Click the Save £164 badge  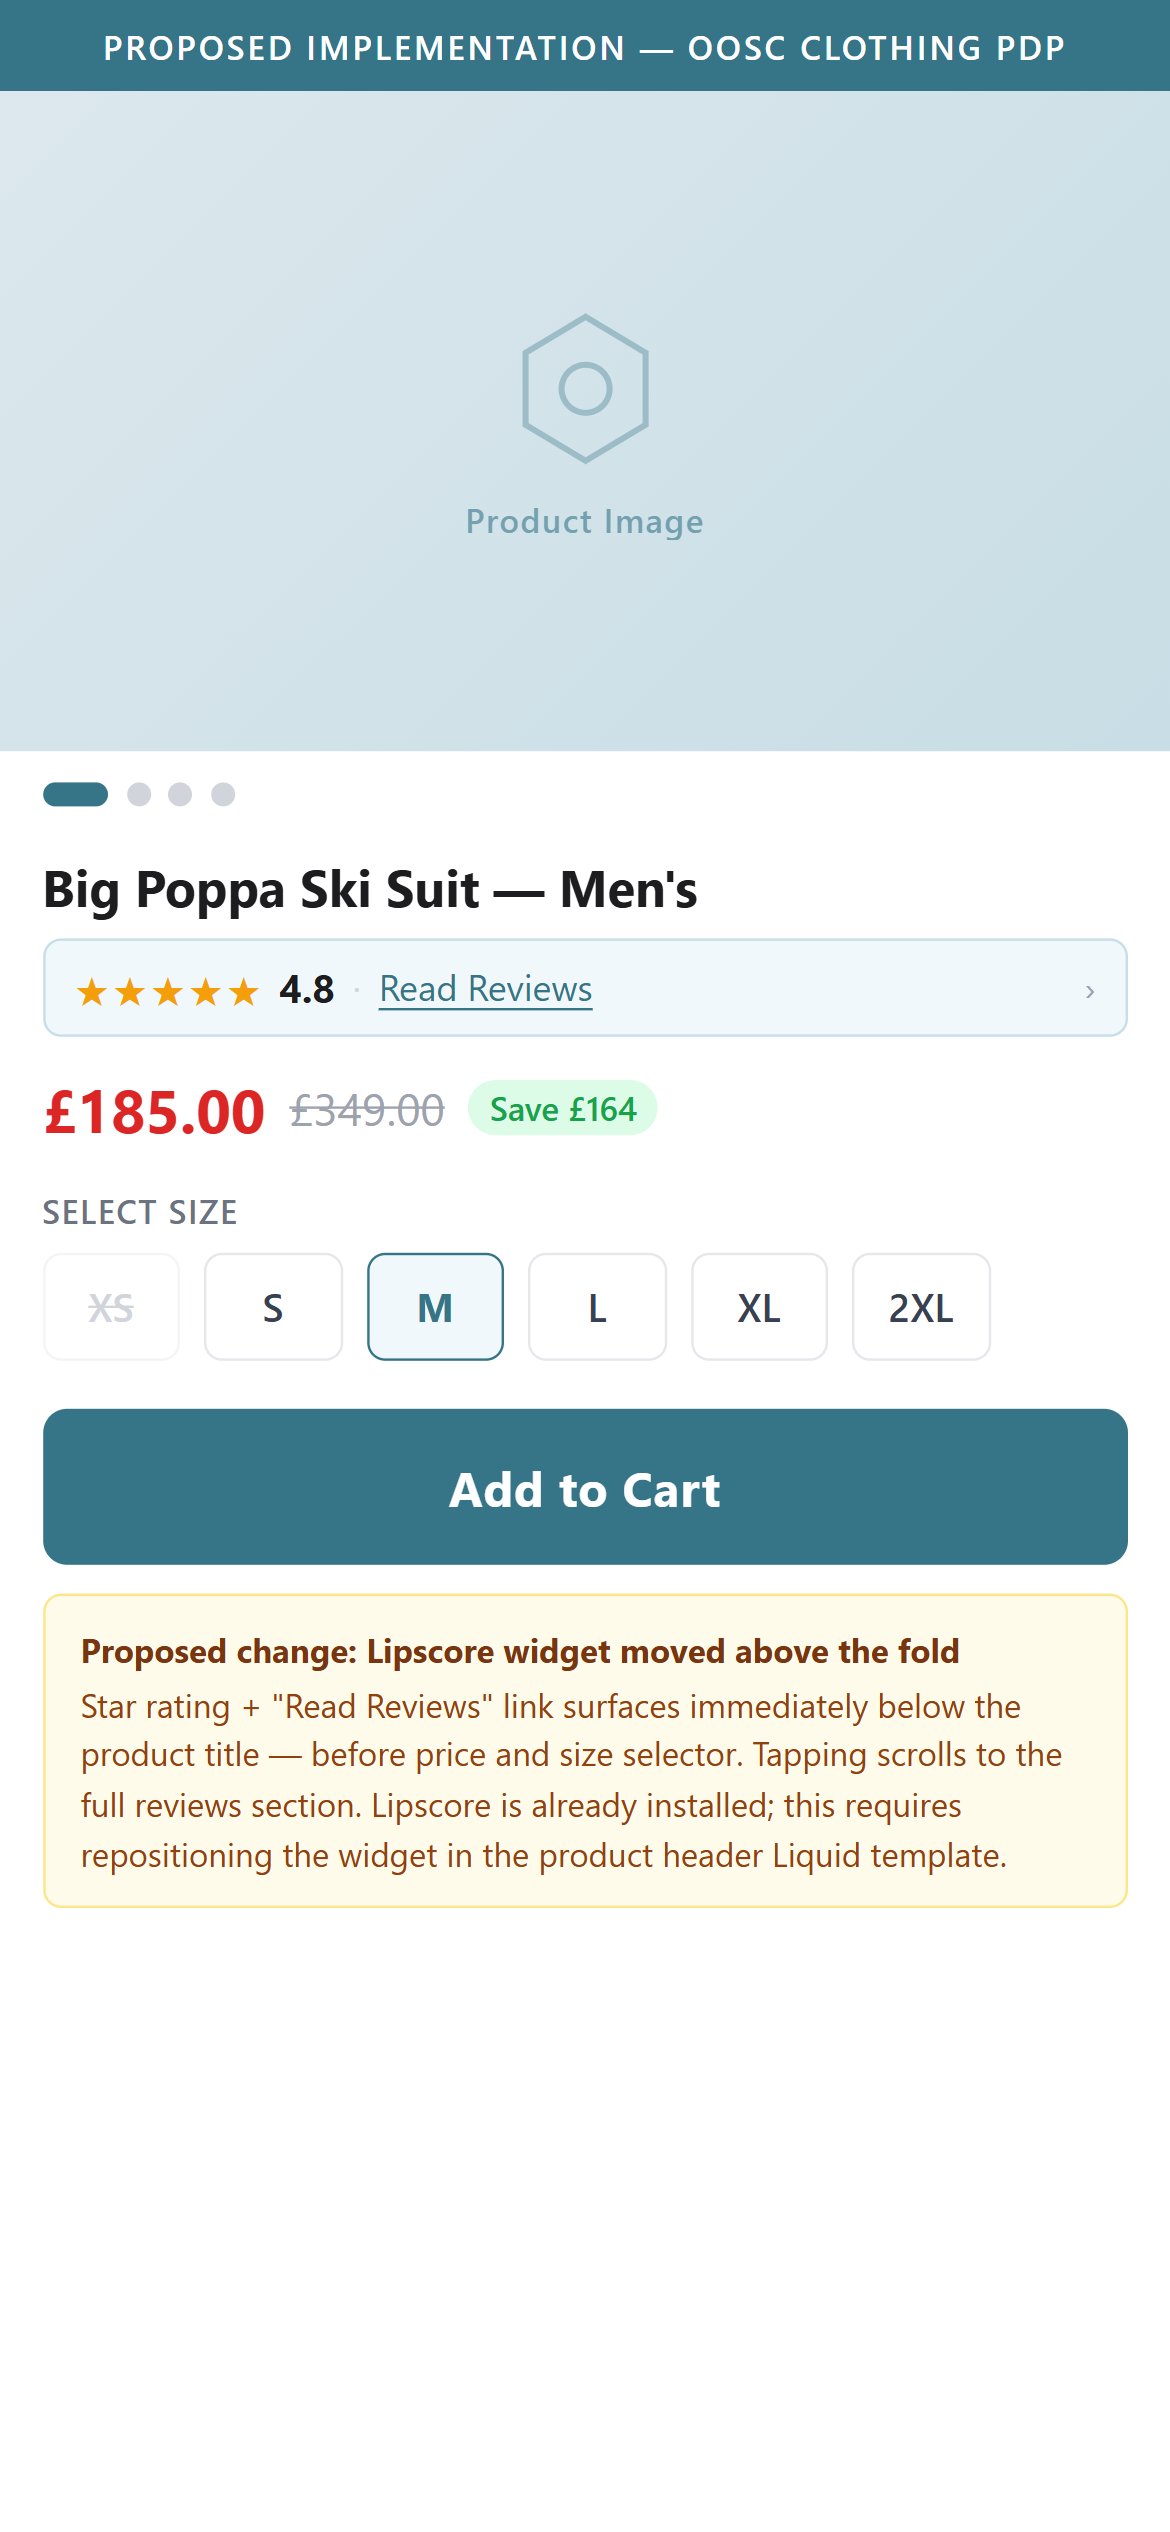562,1108
